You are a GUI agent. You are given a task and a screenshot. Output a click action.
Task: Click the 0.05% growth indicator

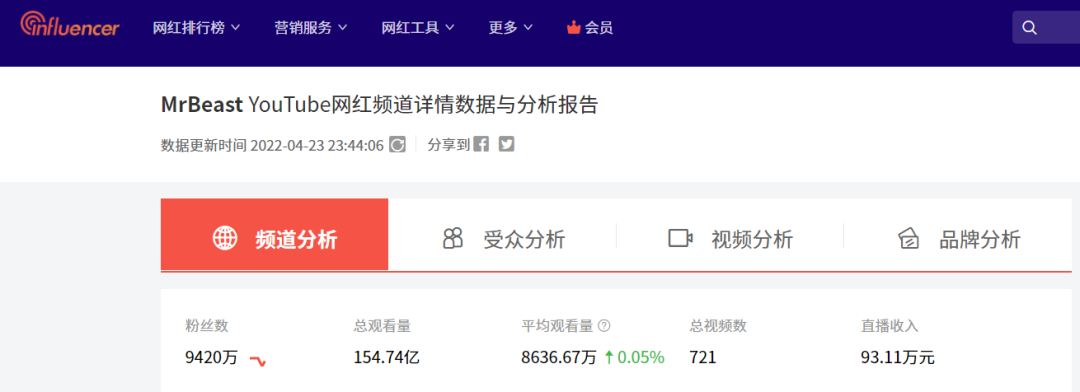tap(634, 358)
